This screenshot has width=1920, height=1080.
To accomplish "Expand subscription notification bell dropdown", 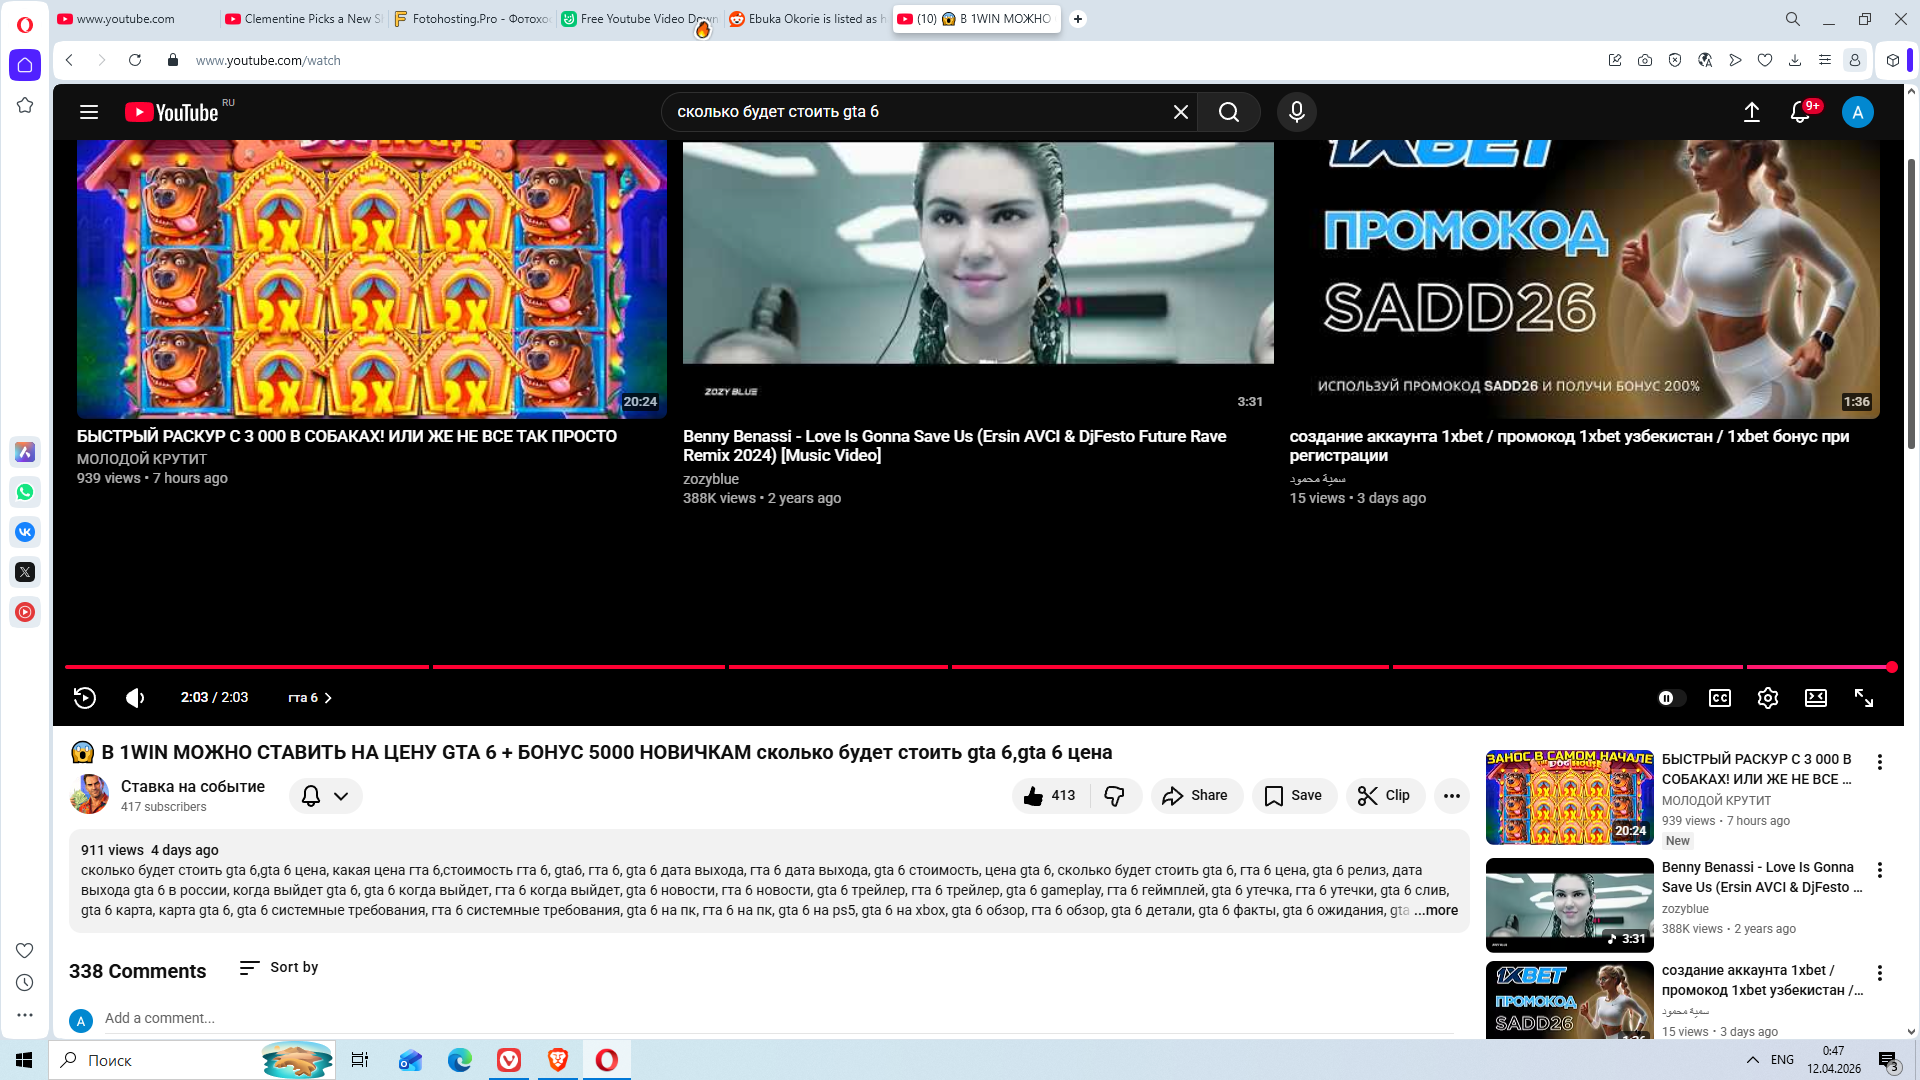I will point(326,796).
